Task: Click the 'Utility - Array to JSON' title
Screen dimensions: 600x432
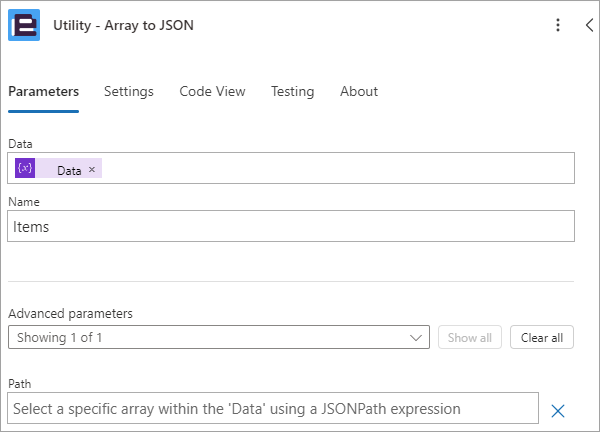Action: [x=123, y=26]
